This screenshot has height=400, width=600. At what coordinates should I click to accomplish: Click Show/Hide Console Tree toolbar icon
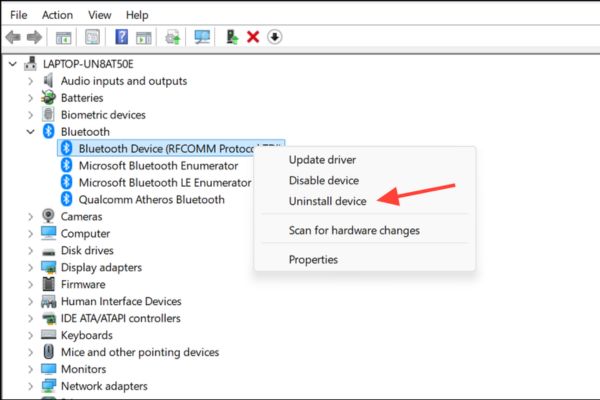coord(64,37)
